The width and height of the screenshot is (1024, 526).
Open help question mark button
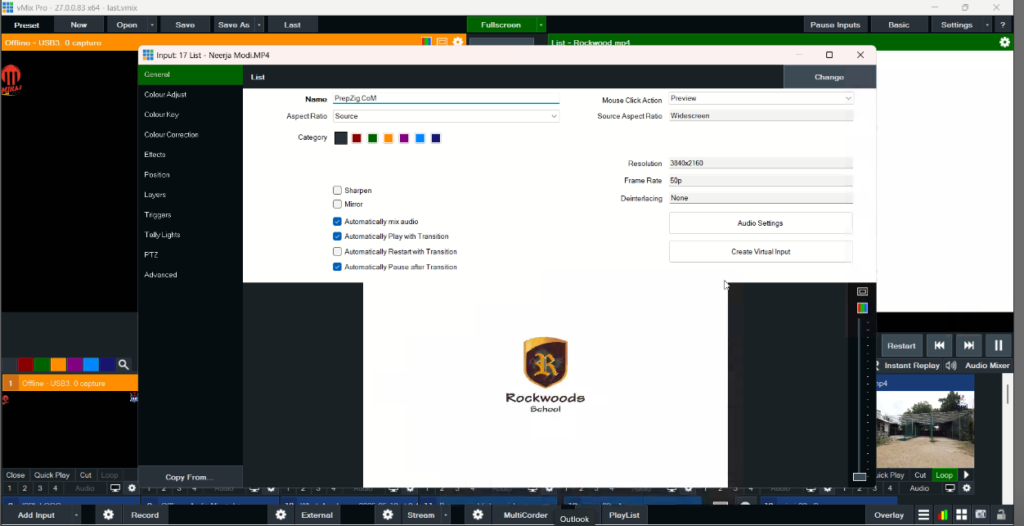[x=1002, y=25]
